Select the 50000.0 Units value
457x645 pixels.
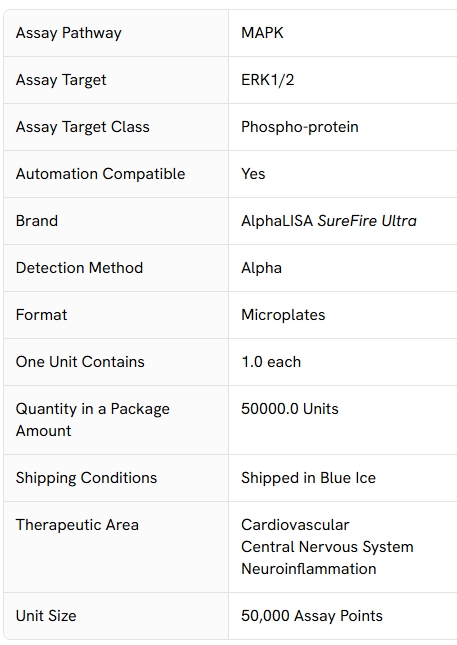290,408
